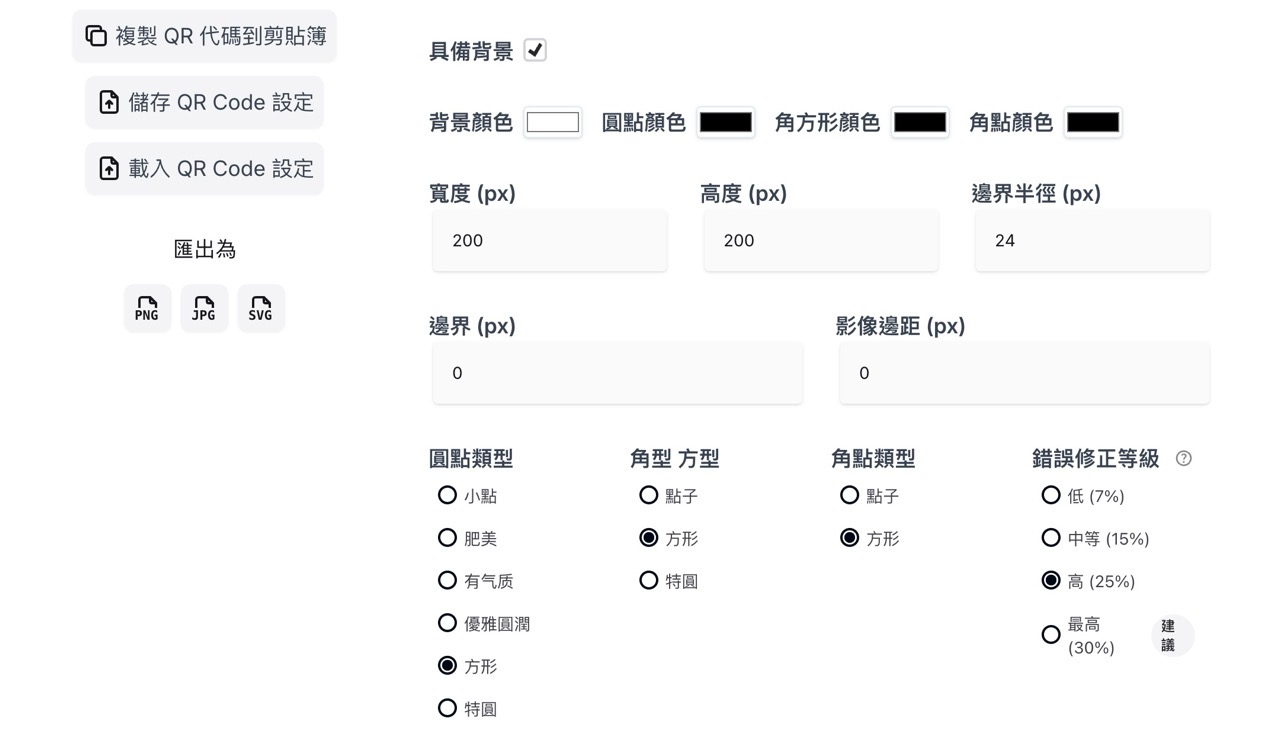
Task: Copy QR code to clipboard button
Action: 205,36
